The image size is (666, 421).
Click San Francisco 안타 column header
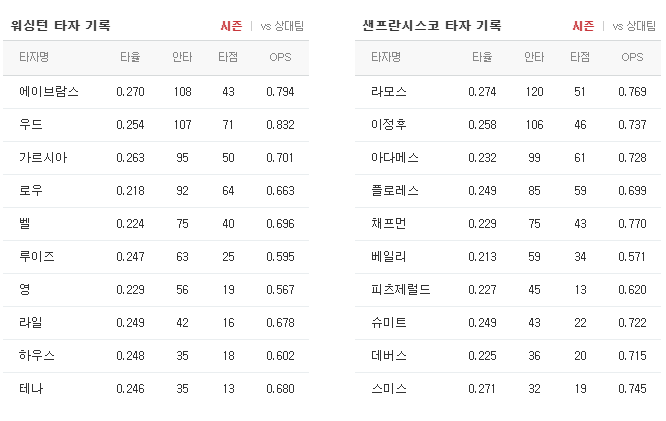(534, 57)
